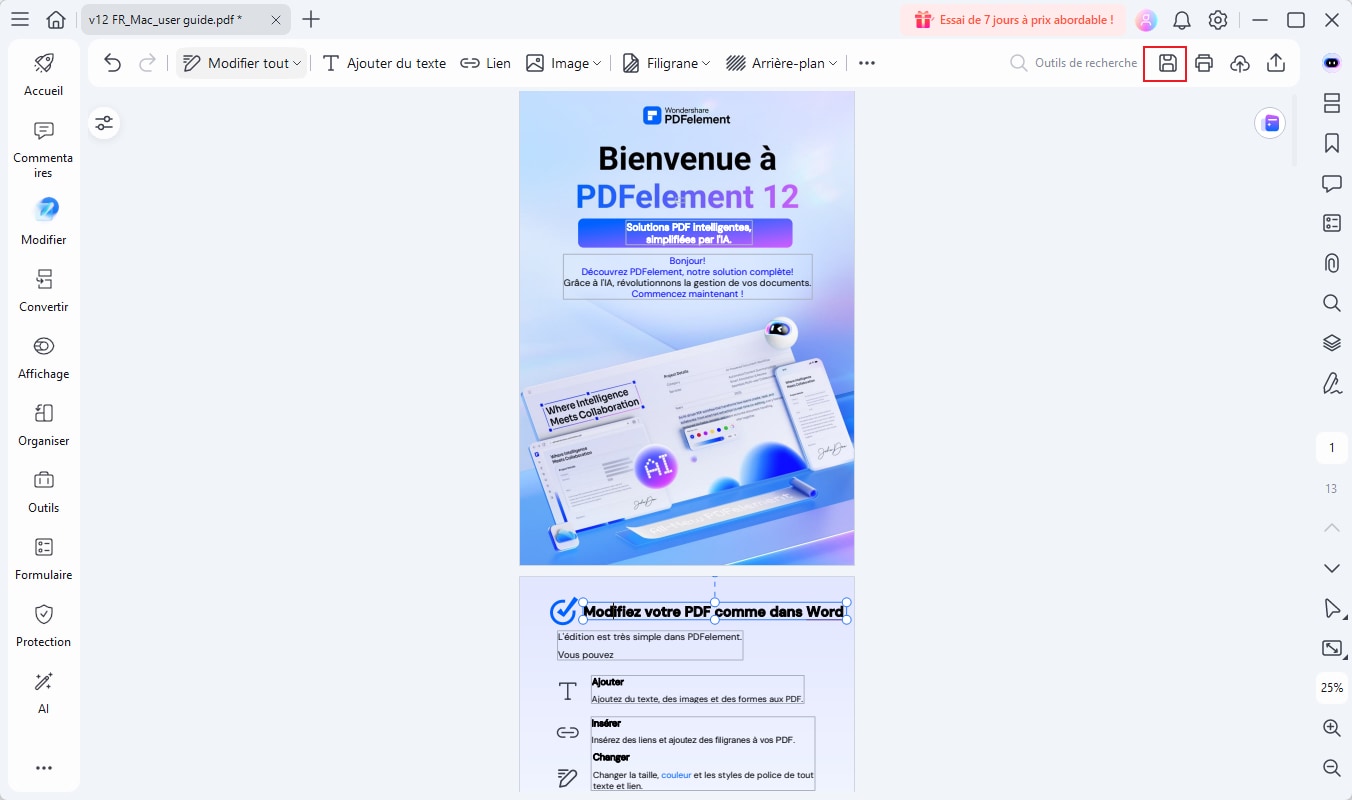Select Modifiez votre PDF comme dans Word heading
The width and height of the screenshot is (1352, 800).
tap(713, 612)
